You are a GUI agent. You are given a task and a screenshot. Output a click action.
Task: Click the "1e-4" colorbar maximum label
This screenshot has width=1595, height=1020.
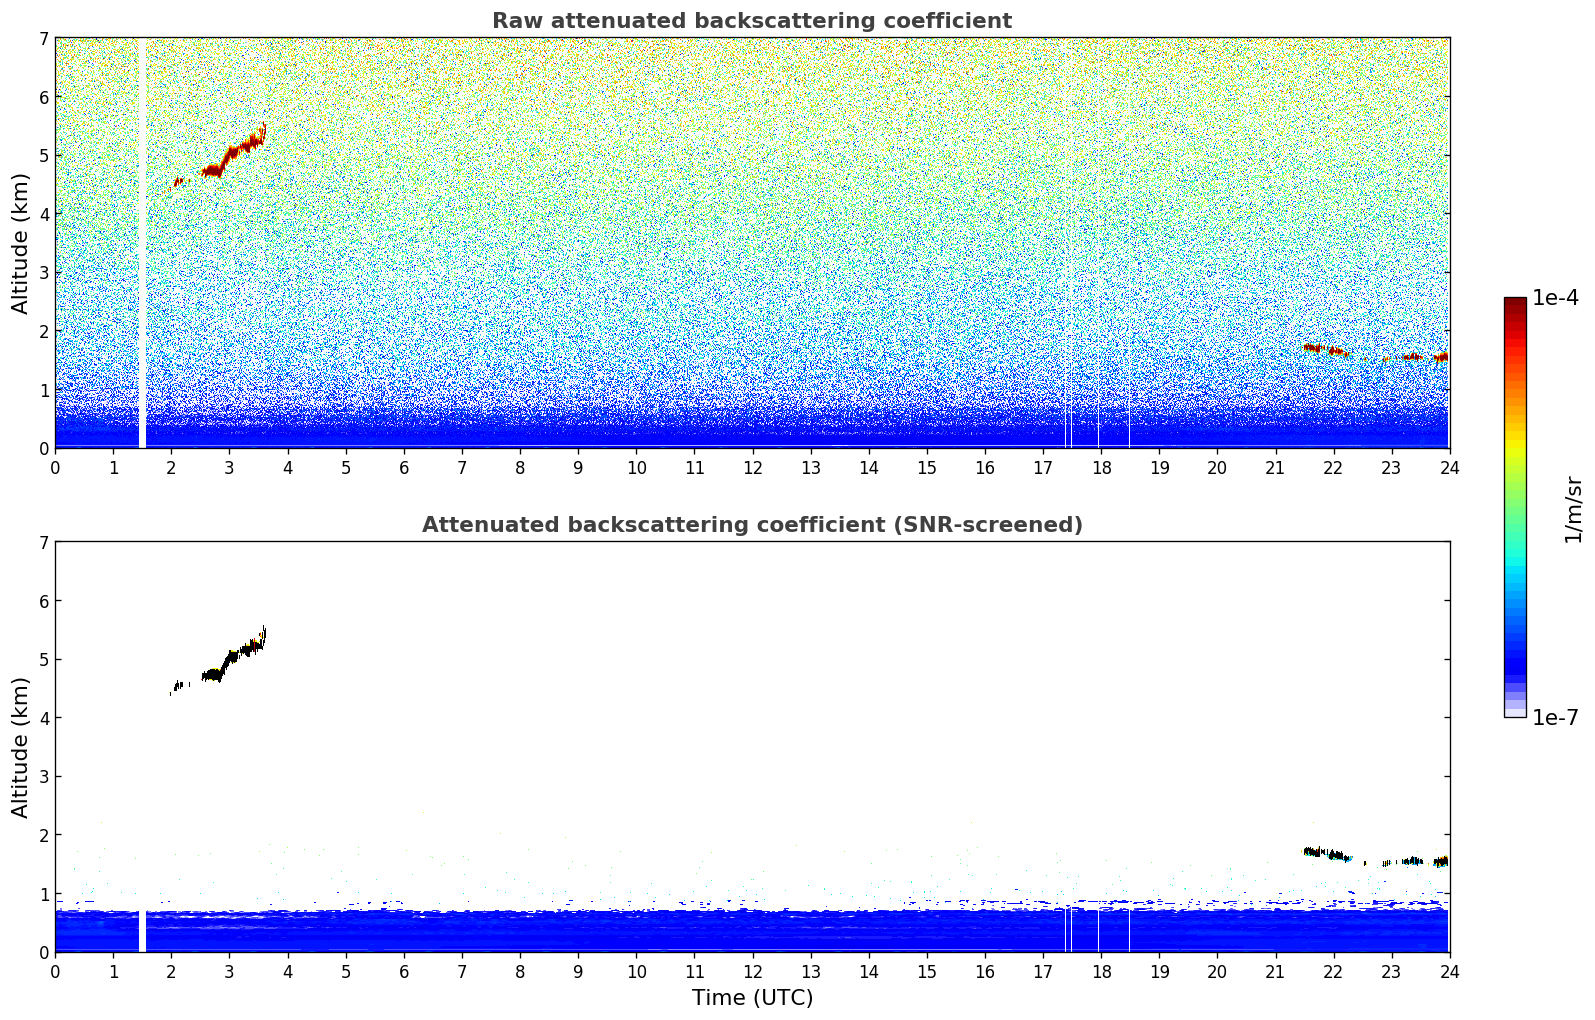1555,298
